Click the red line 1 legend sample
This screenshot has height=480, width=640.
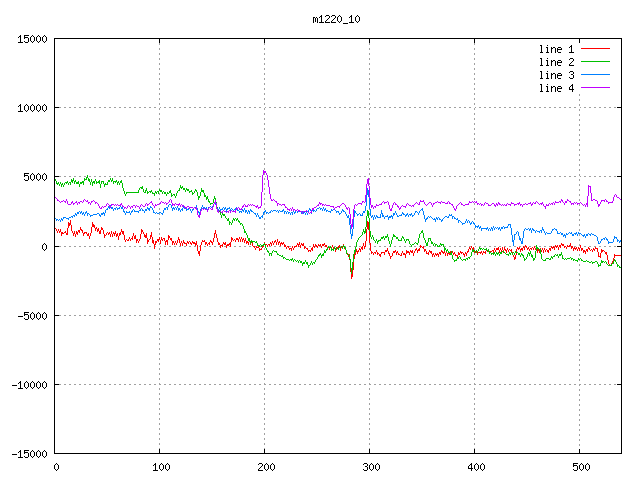596,49
